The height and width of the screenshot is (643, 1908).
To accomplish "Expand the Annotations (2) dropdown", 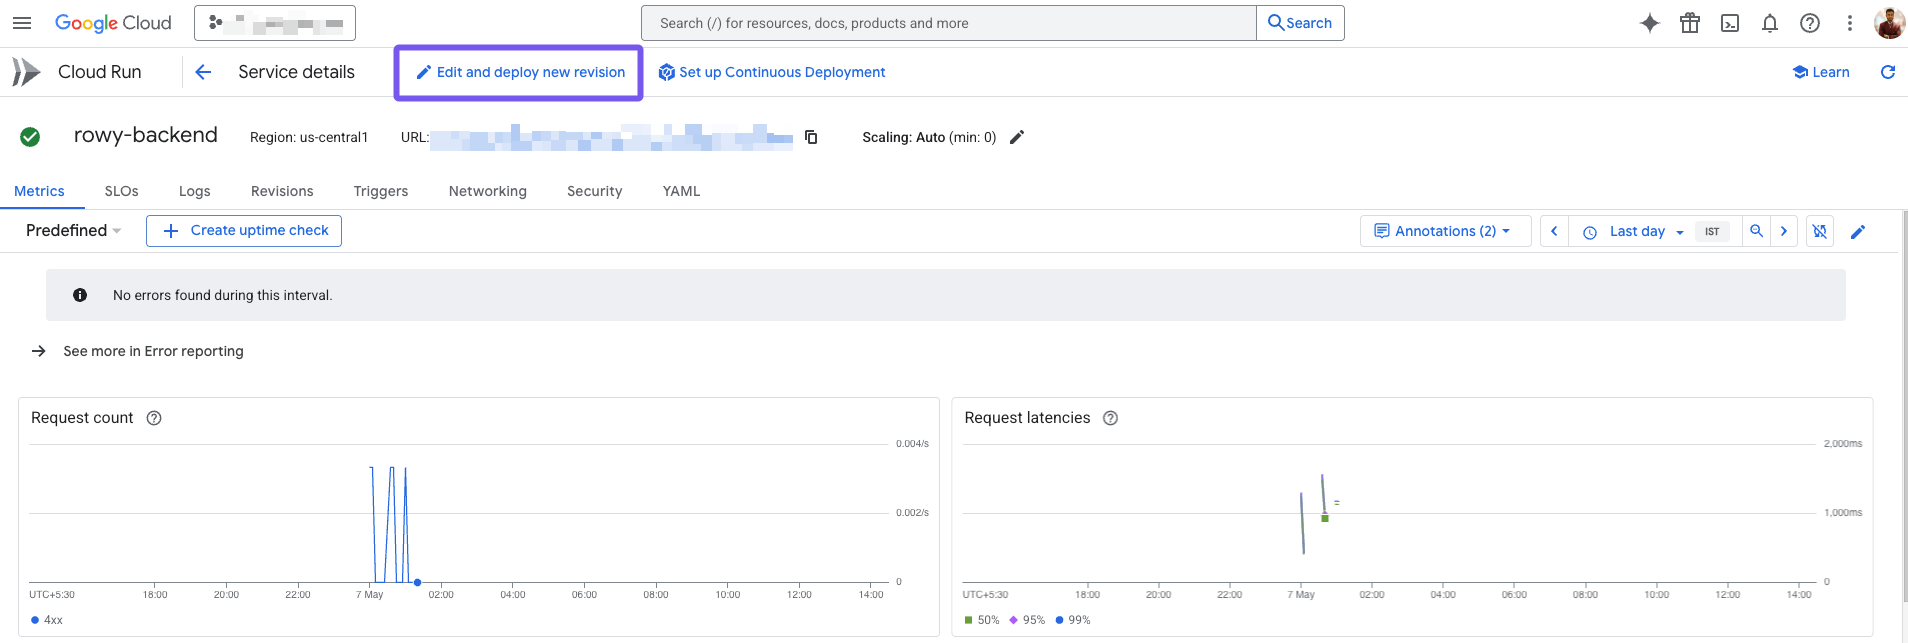I will point(1445,231).
